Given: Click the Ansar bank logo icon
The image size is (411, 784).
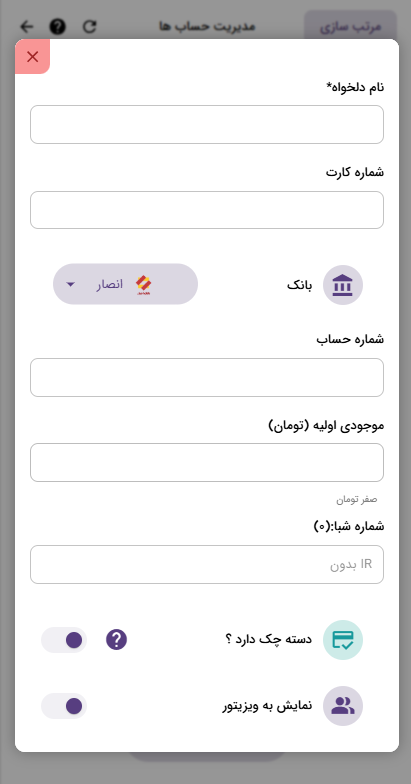Looking at the screenshot, I should pos(144,284).
